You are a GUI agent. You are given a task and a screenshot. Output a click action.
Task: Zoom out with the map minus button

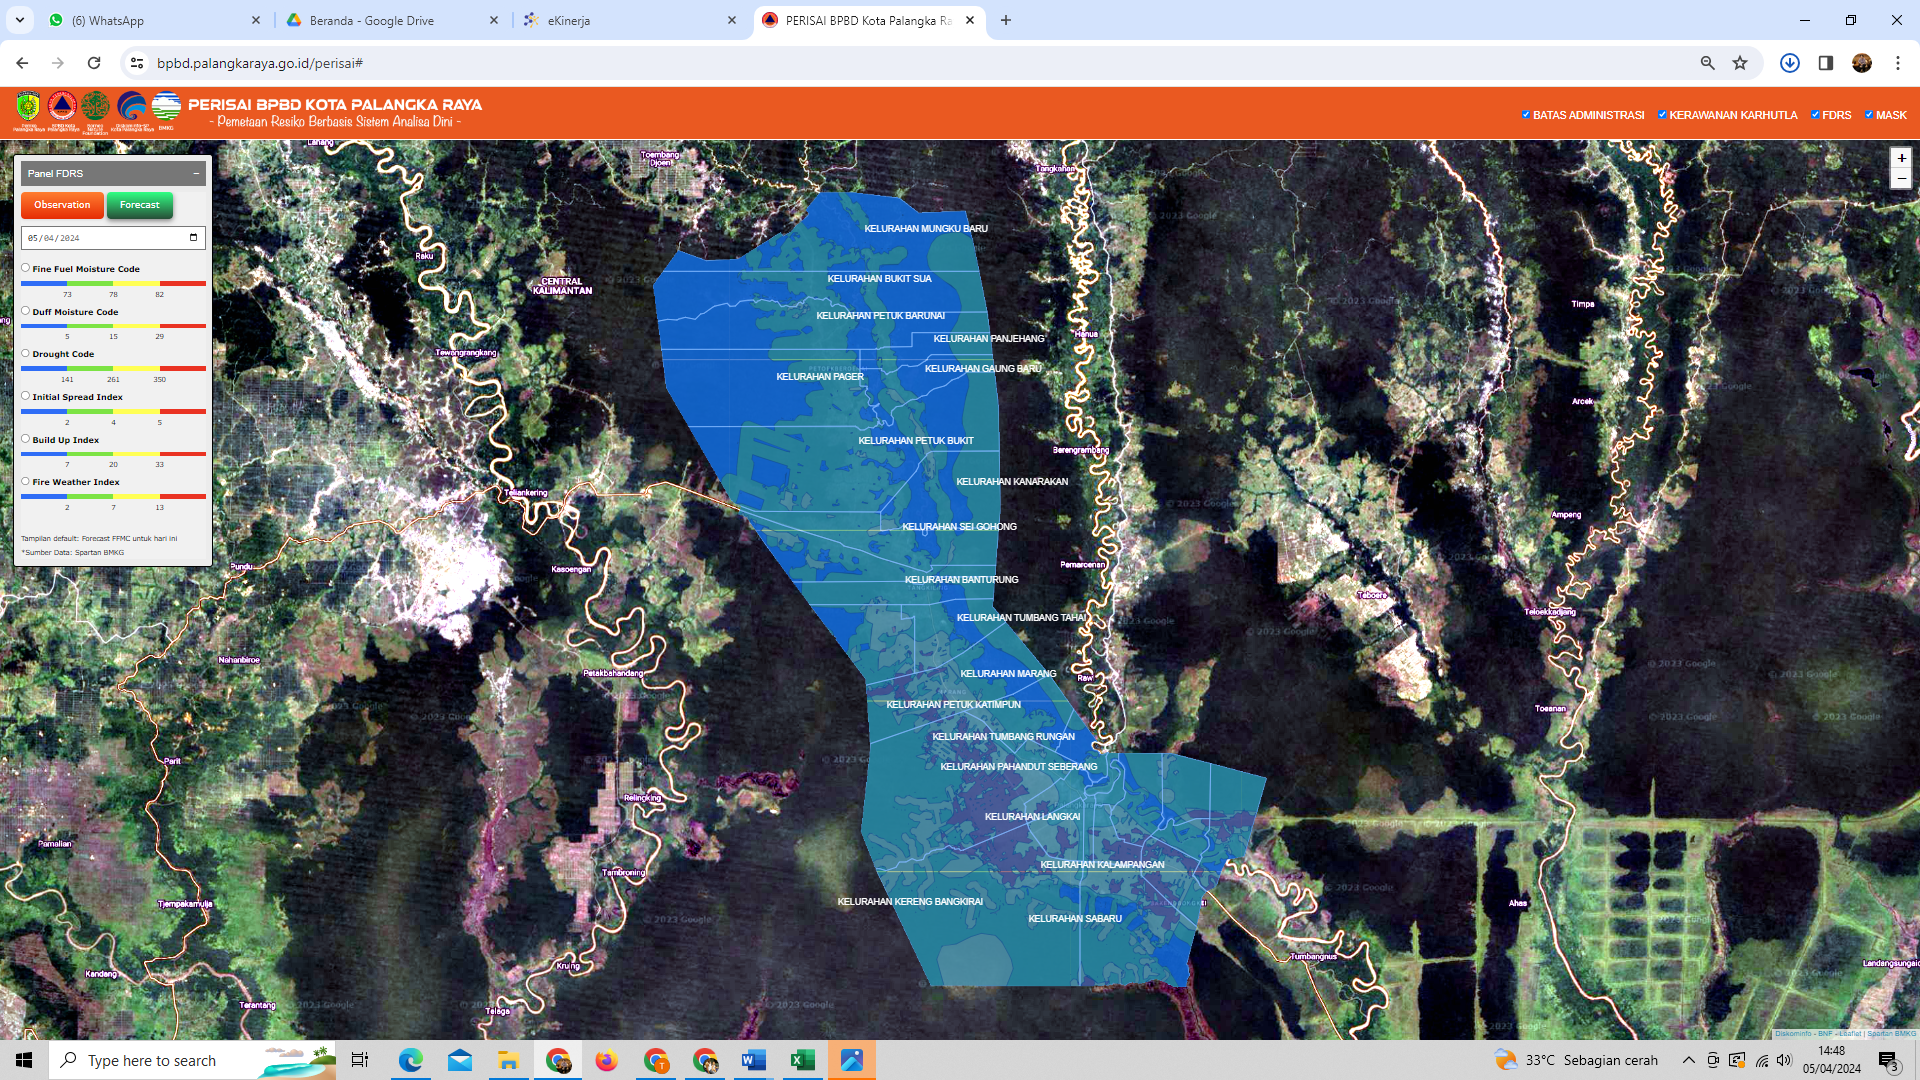click(1901, 178)
